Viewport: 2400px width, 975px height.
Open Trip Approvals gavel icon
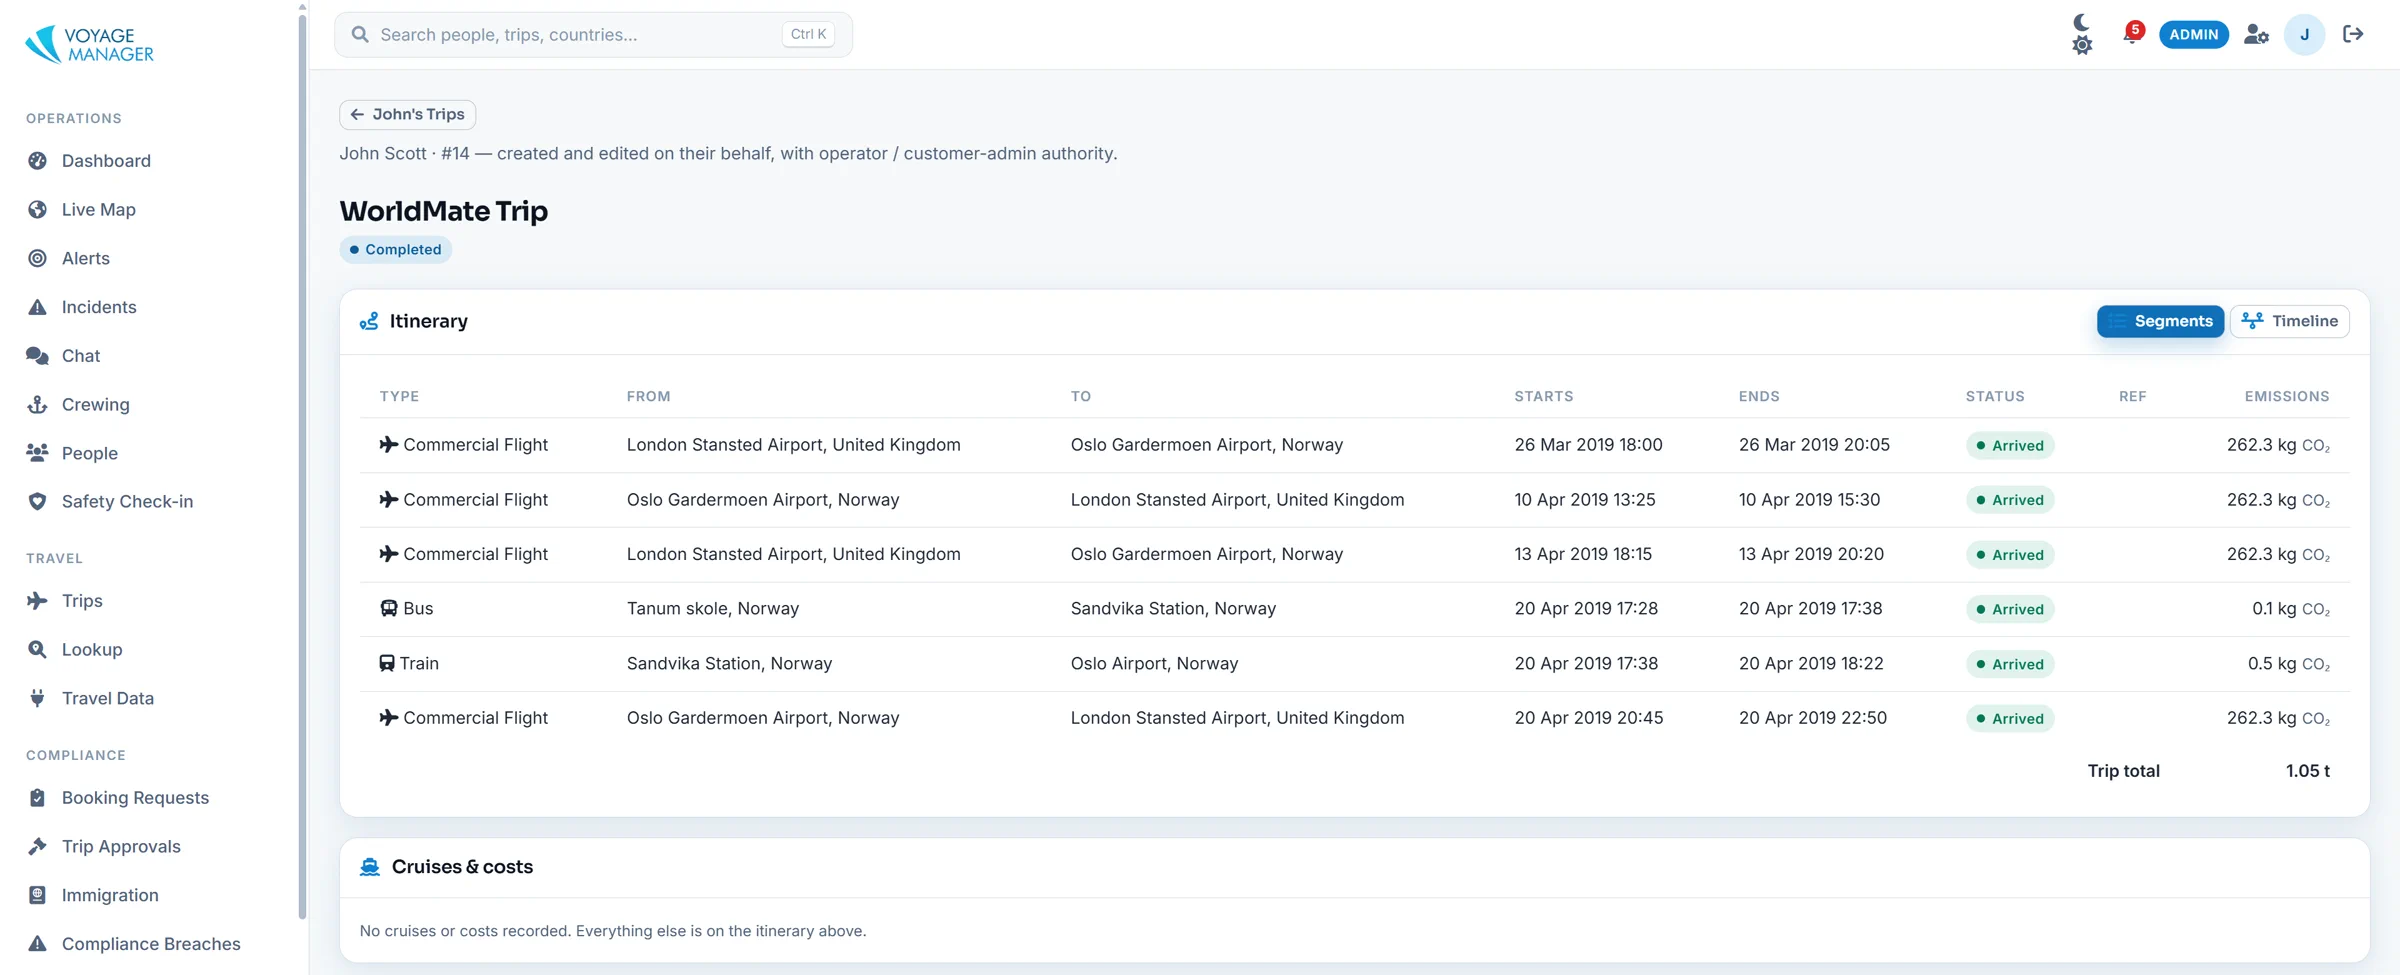tap(37, 847)
